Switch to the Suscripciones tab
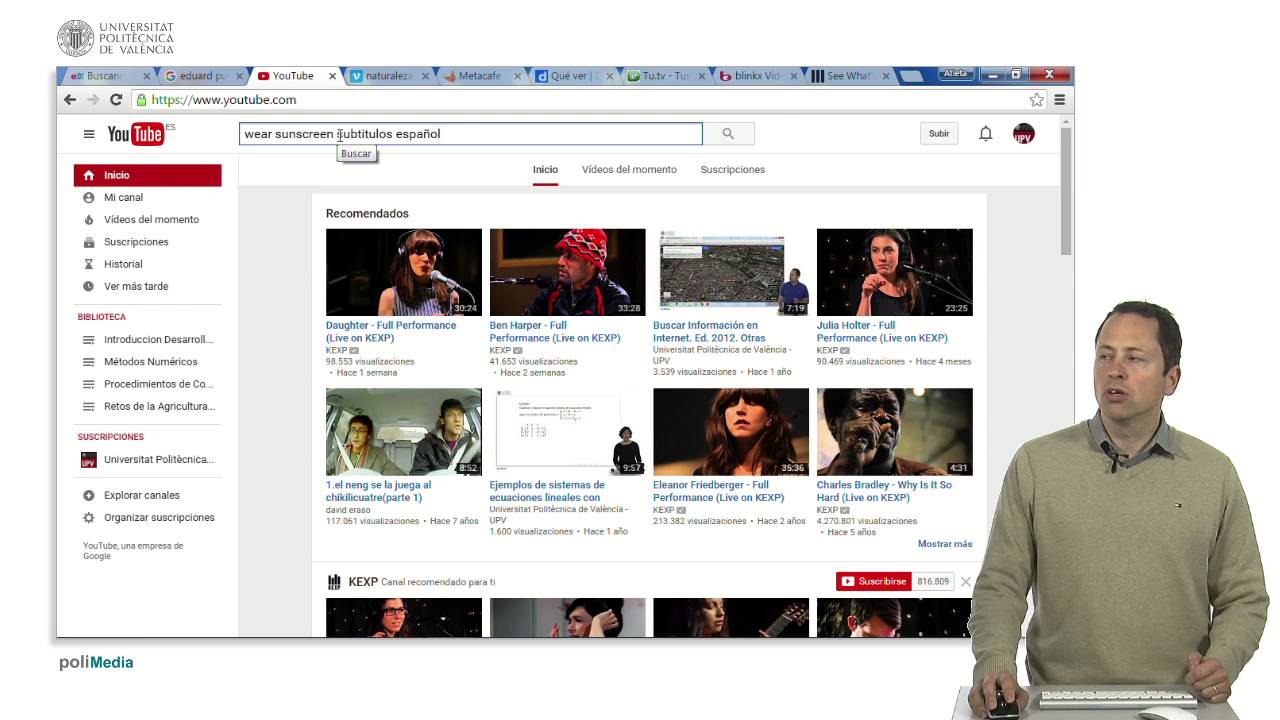The width and height of the screenshot is (1280, 720). 733,170
